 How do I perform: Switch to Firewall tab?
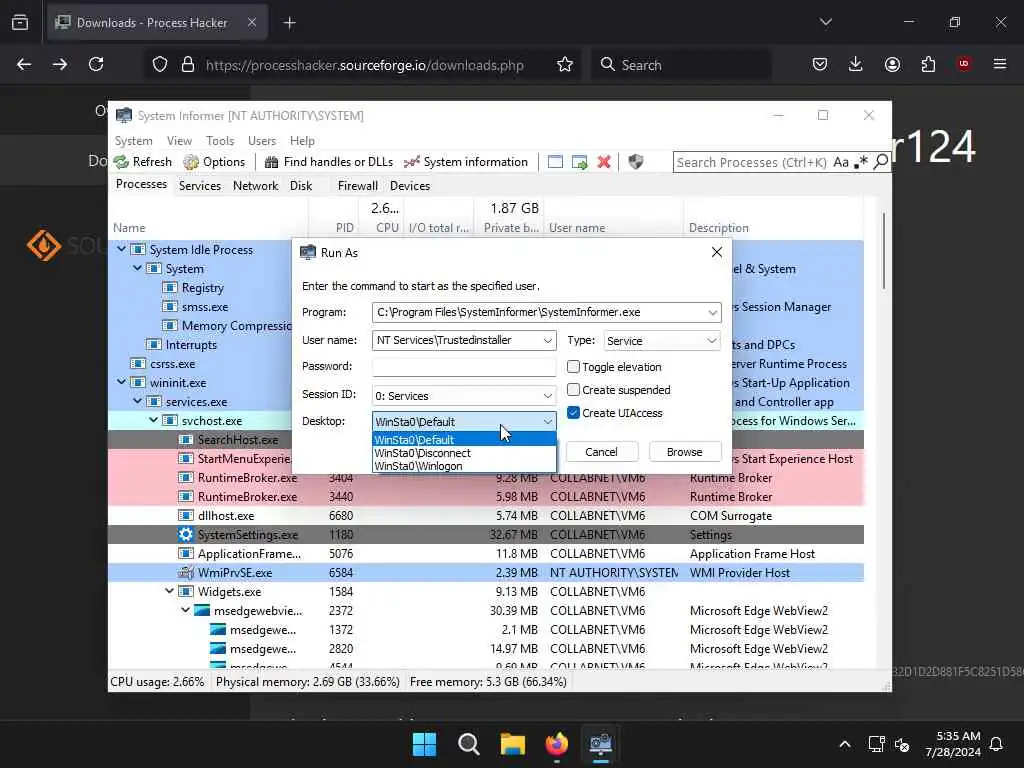pos(357,186)
